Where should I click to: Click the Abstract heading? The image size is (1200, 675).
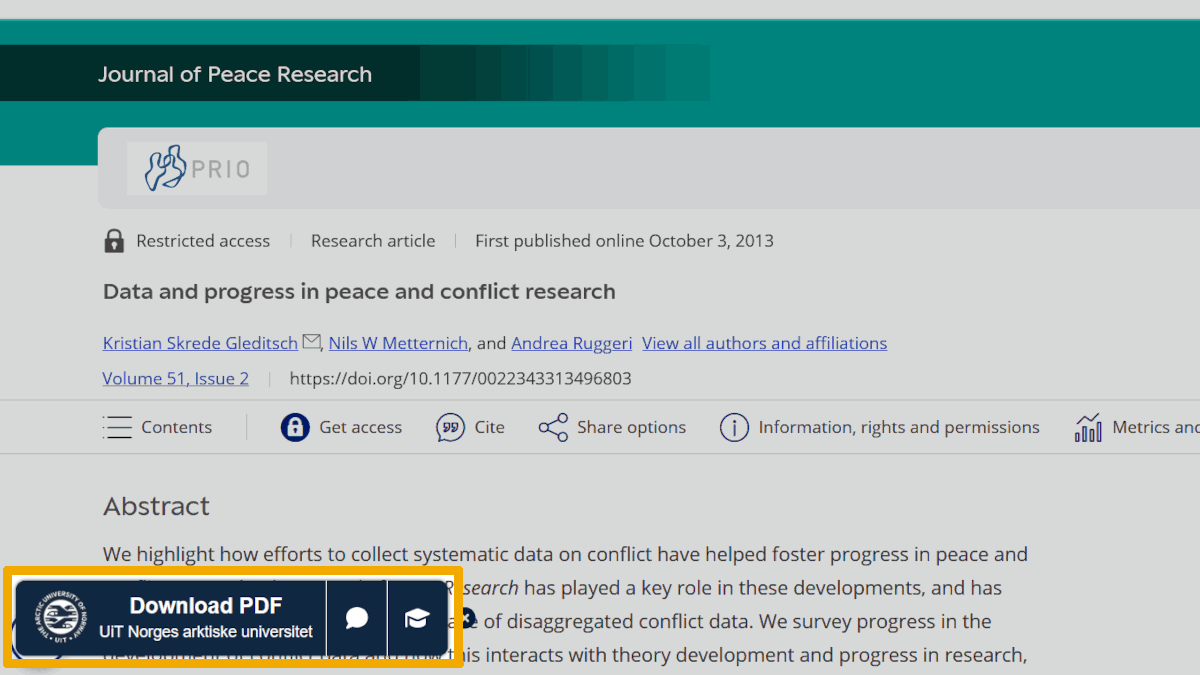(x=156, y=506)
